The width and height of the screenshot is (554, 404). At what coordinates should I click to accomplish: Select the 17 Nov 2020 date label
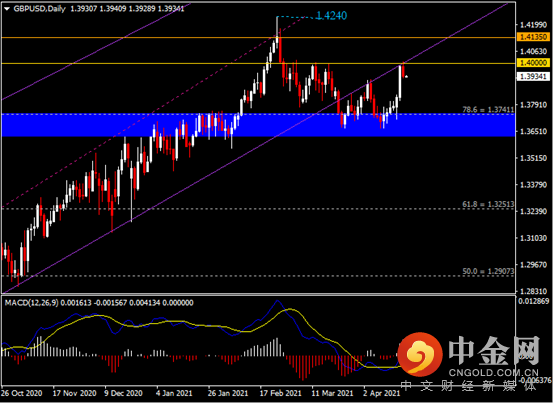pos(74,393)
